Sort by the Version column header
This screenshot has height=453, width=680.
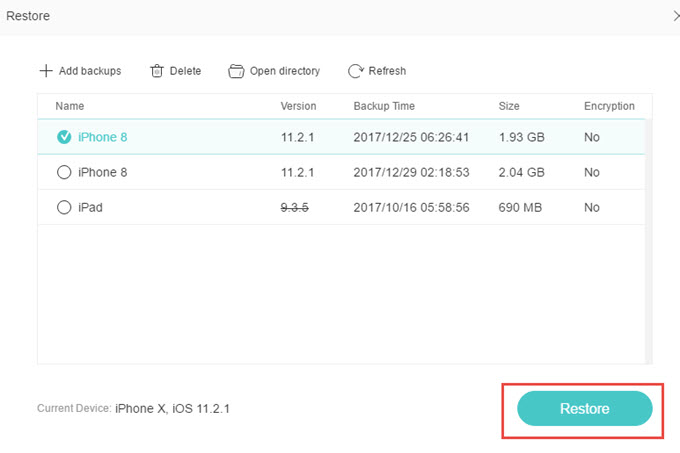[298, 106]
